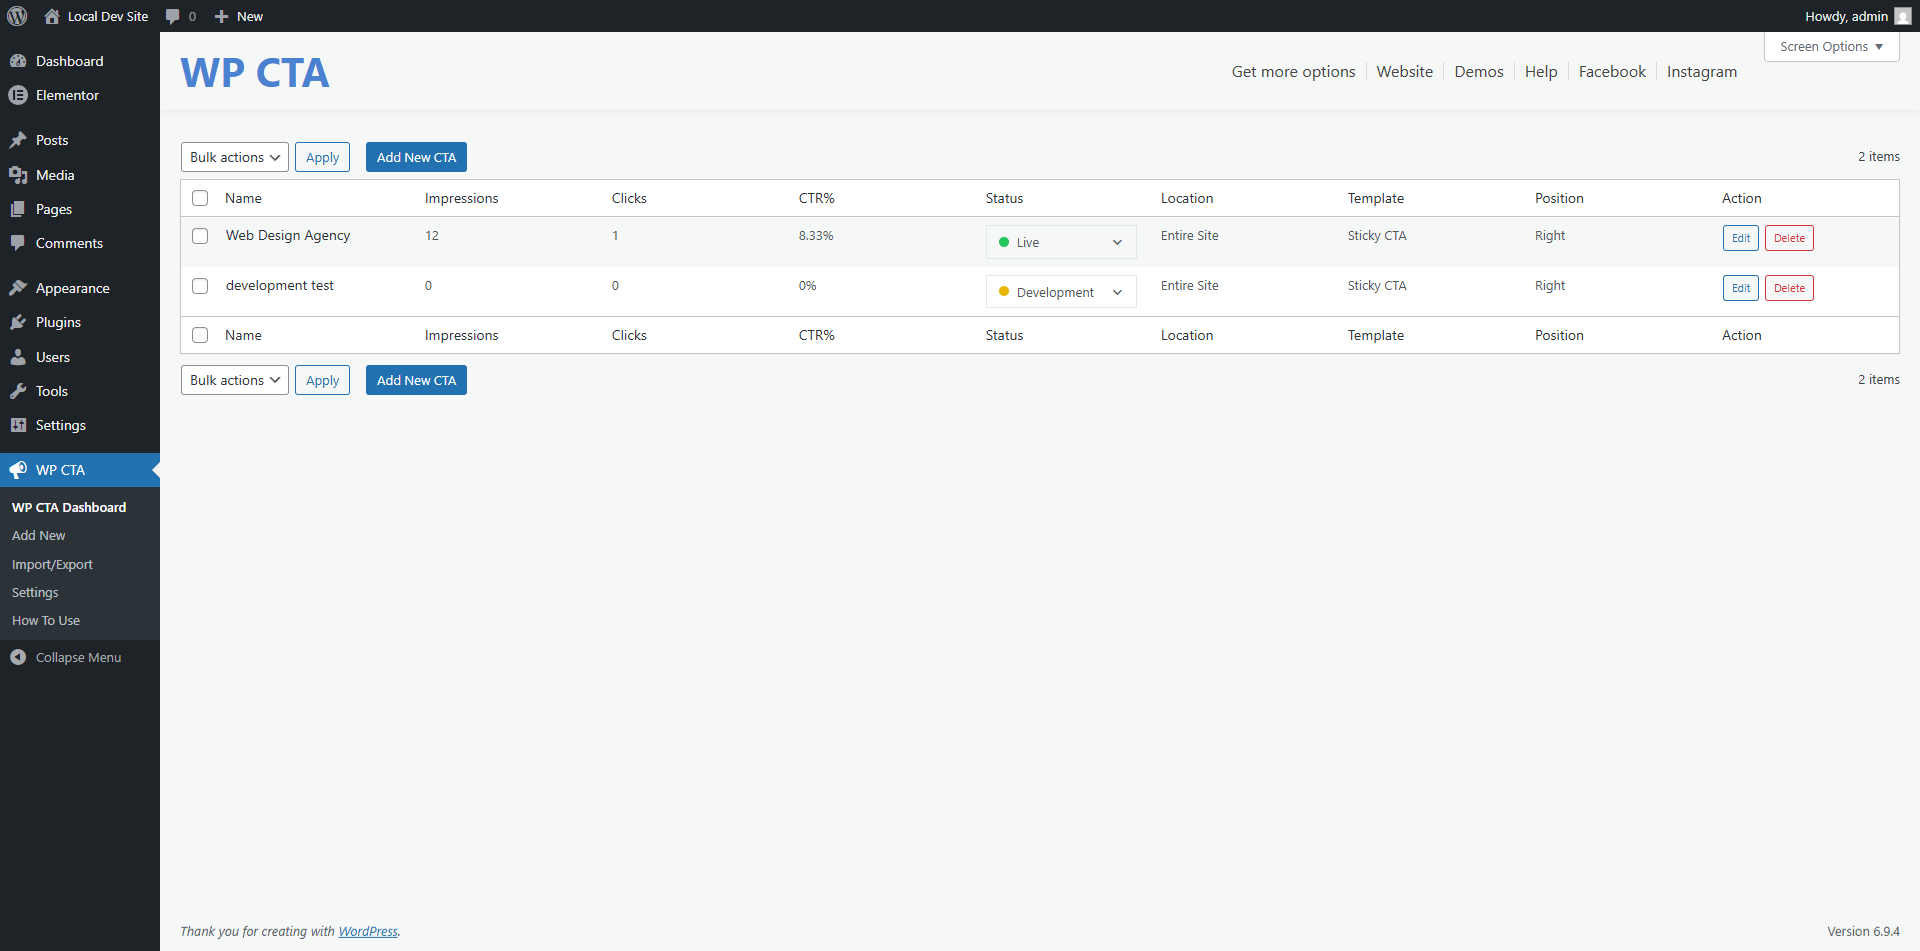Click the Tools wrench icon

coord(18,391)
